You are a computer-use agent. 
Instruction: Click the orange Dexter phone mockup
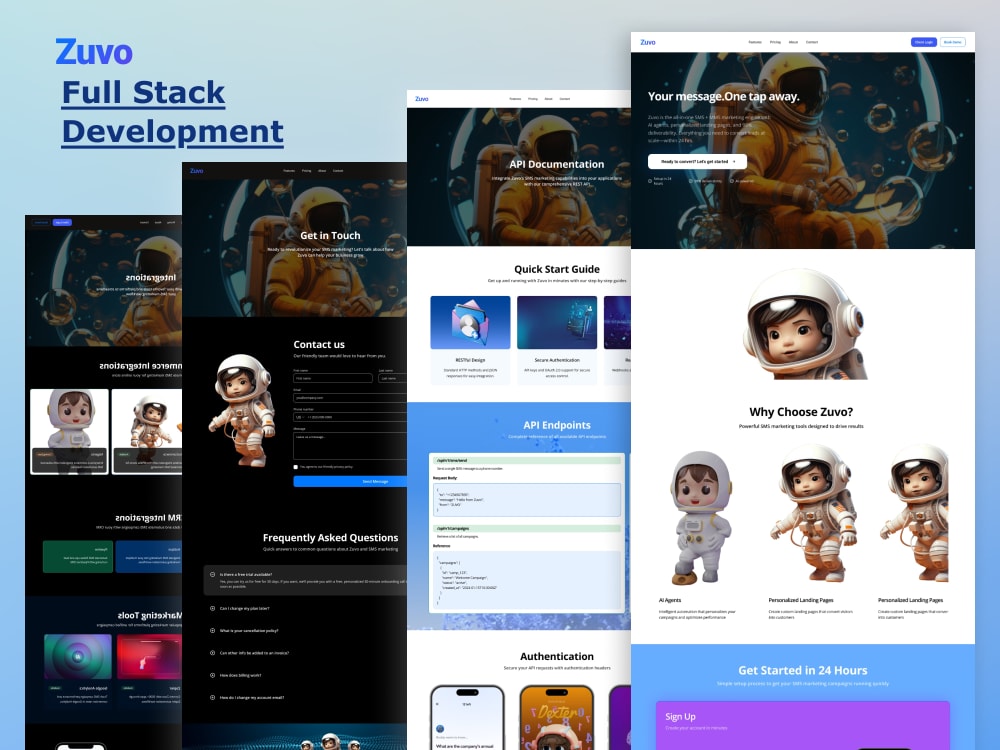556,717
